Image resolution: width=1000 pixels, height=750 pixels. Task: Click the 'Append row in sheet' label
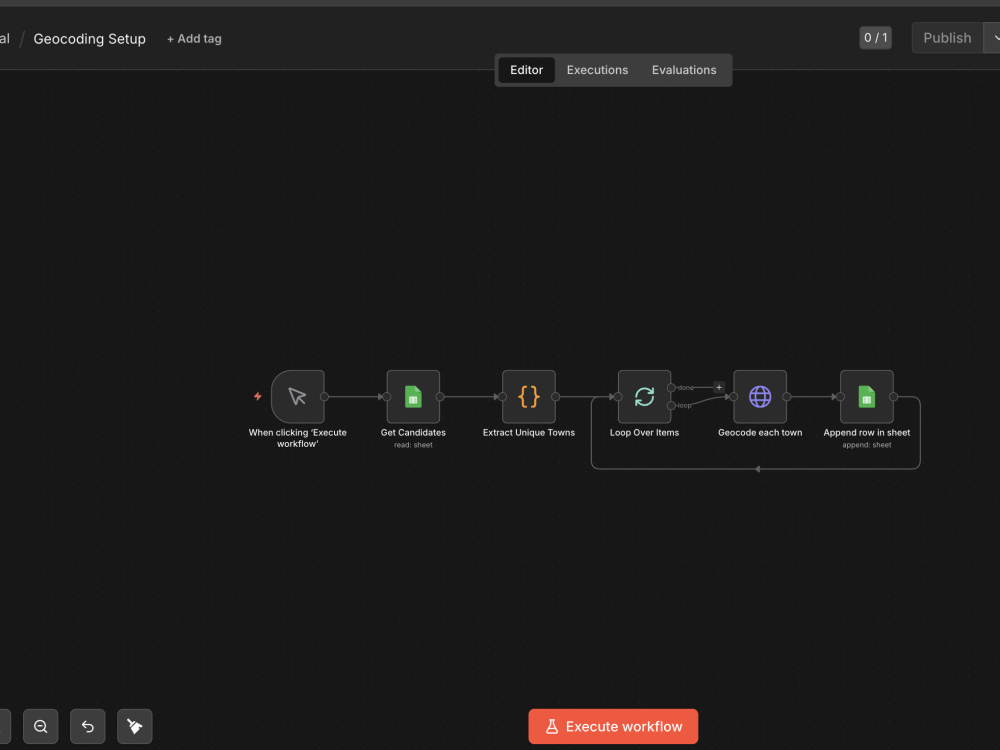pos(867,432)
